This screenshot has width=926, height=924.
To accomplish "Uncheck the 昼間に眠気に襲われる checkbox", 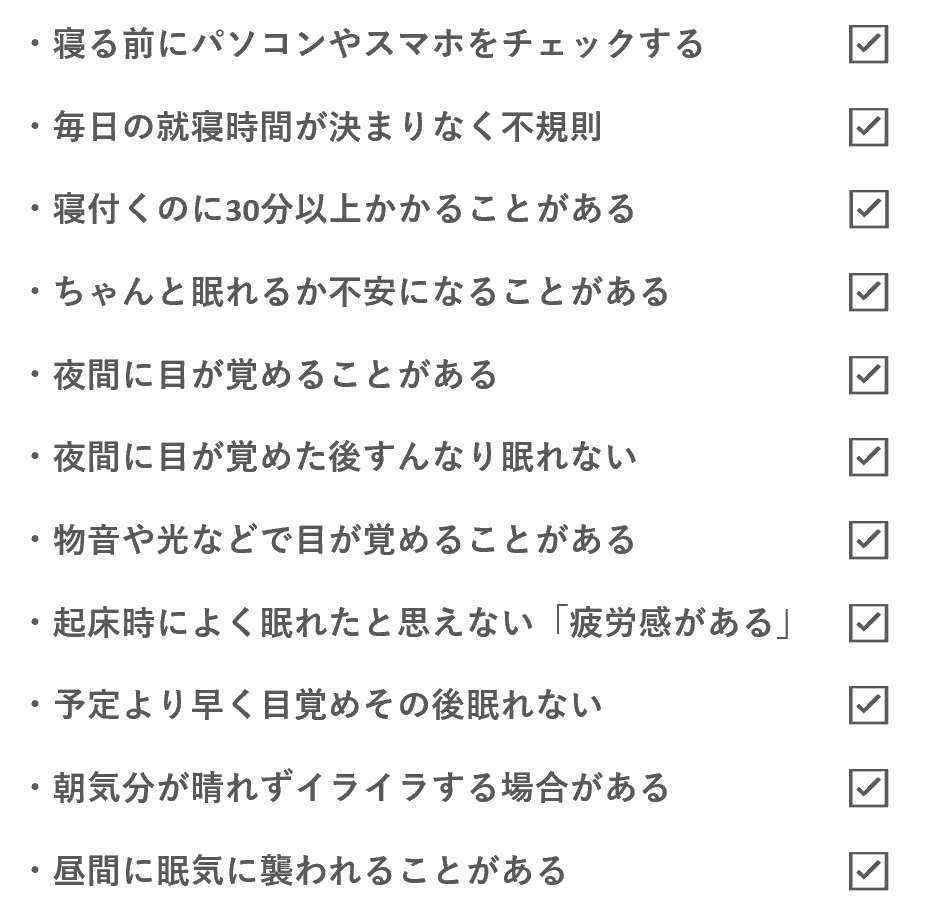I will pyautogui.click(x=868, y=871).
